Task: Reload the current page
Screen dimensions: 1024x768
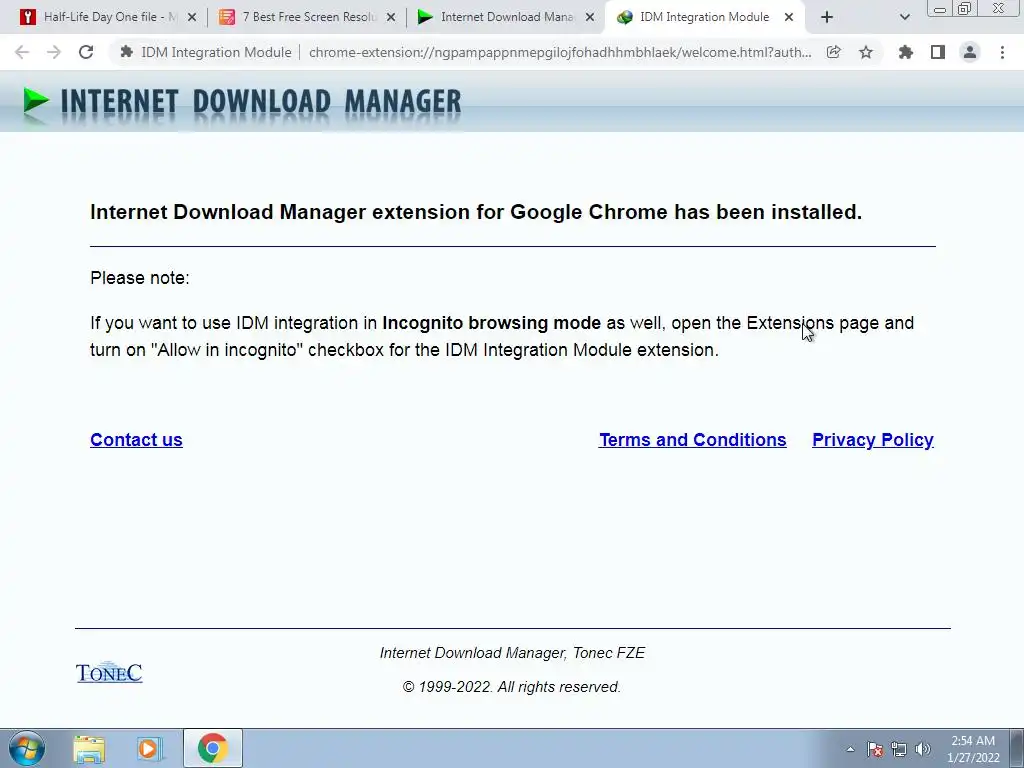Action: [x=86, y=52]
